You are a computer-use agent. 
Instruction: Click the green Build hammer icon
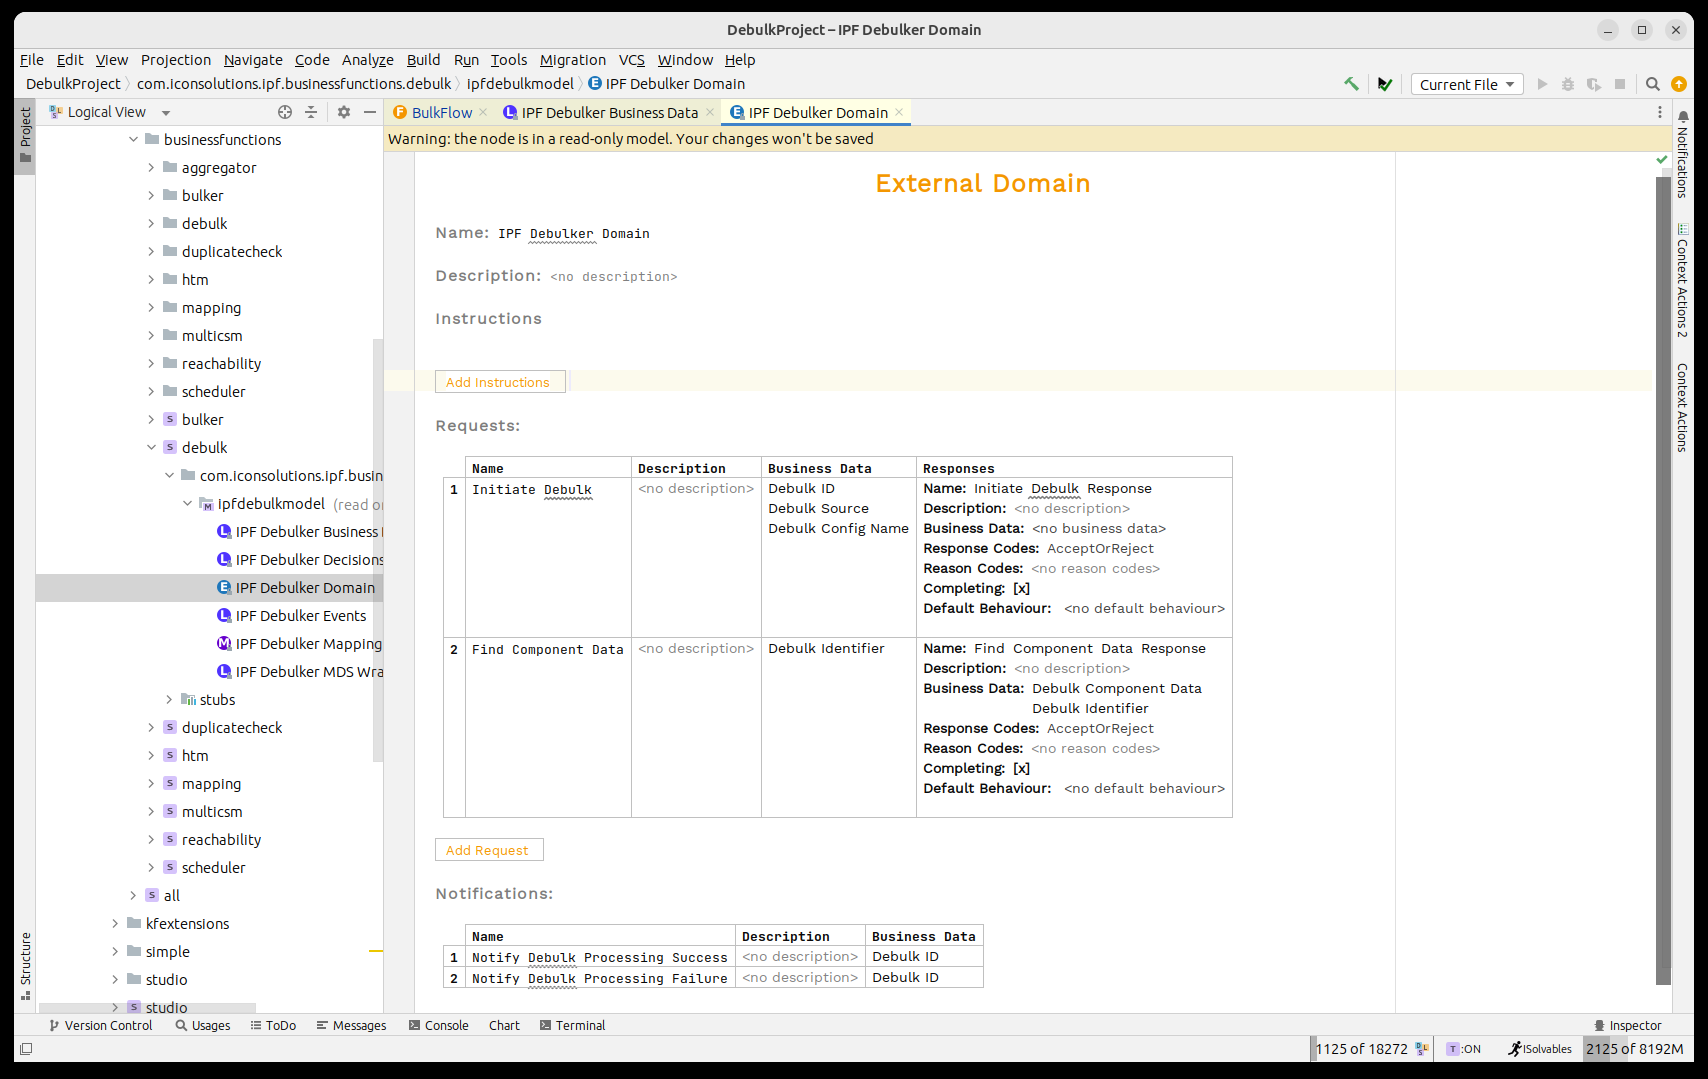coord(1351,84)
